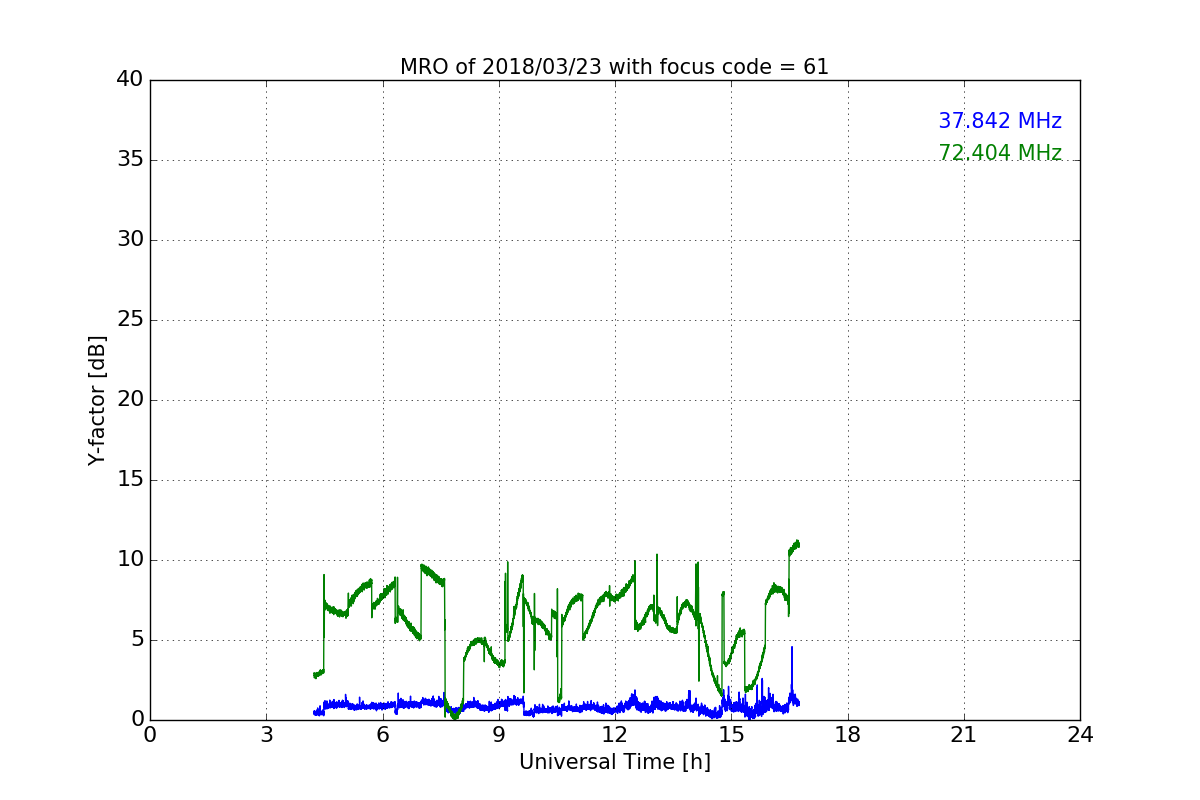Click the x-axis tick label 9
Viewport: 1200px width, 800px height.
[498, 735]
